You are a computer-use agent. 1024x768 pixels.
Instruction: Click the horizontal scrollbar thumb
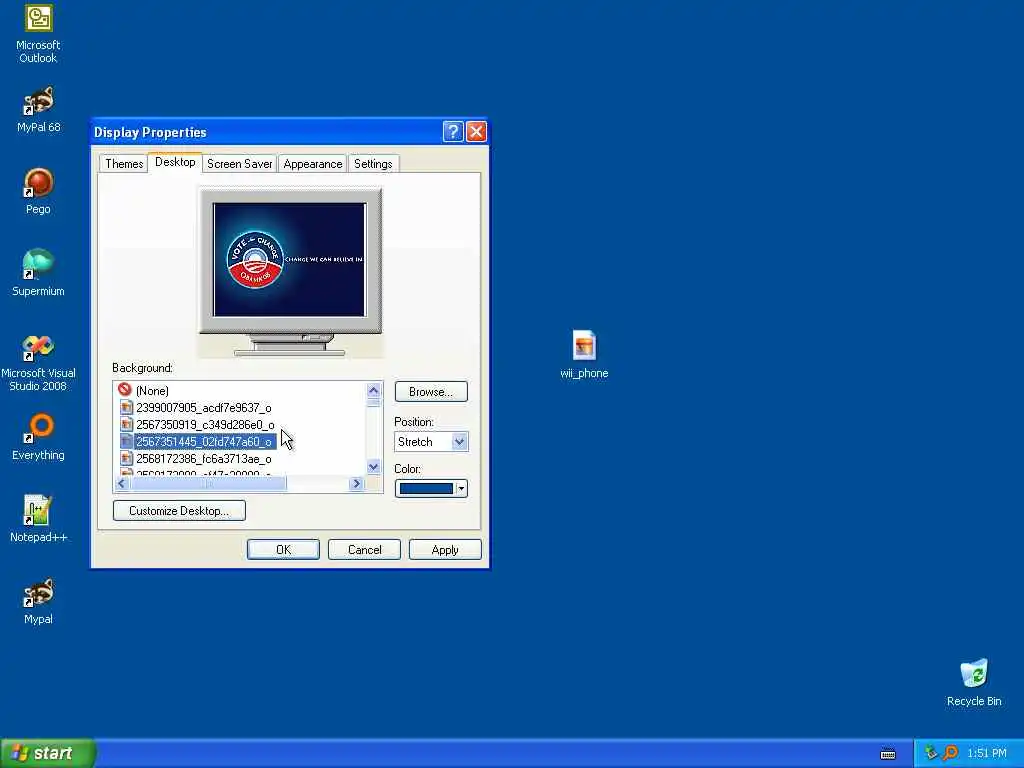click(x=208, y=484)
